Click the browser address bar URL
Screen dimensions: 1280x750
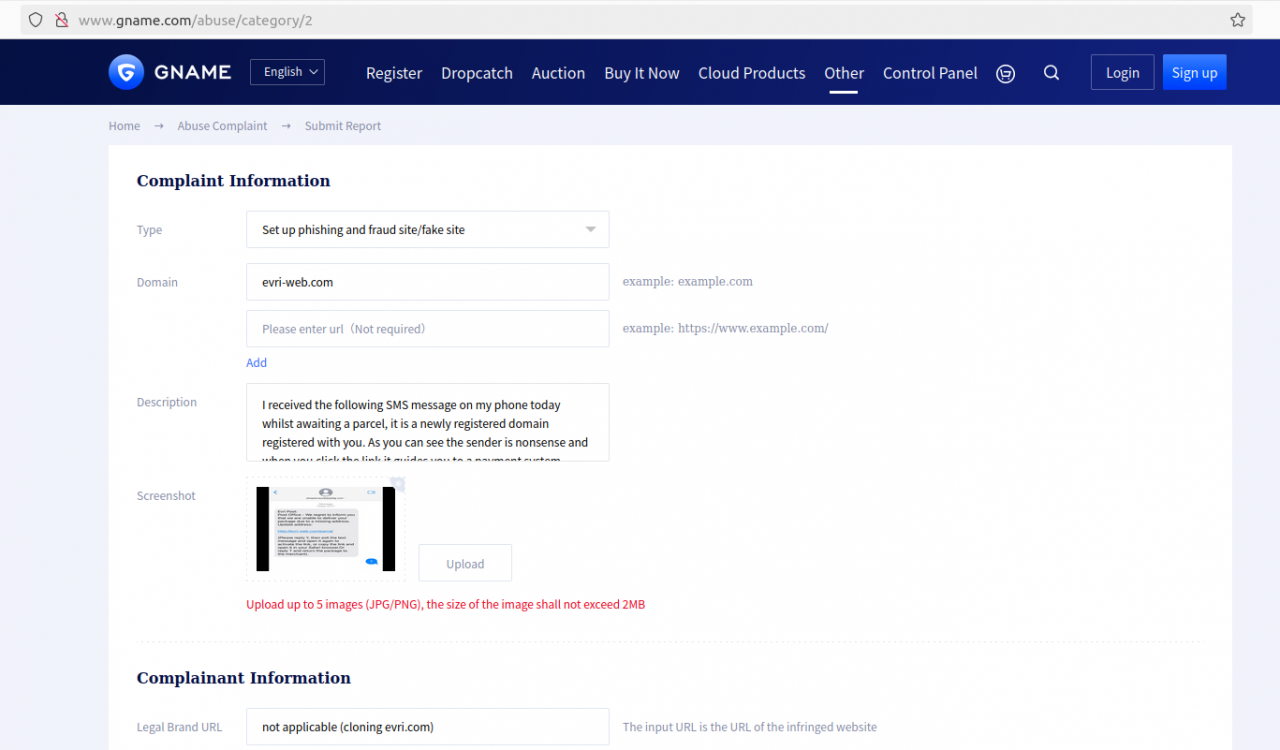(195, 20)
